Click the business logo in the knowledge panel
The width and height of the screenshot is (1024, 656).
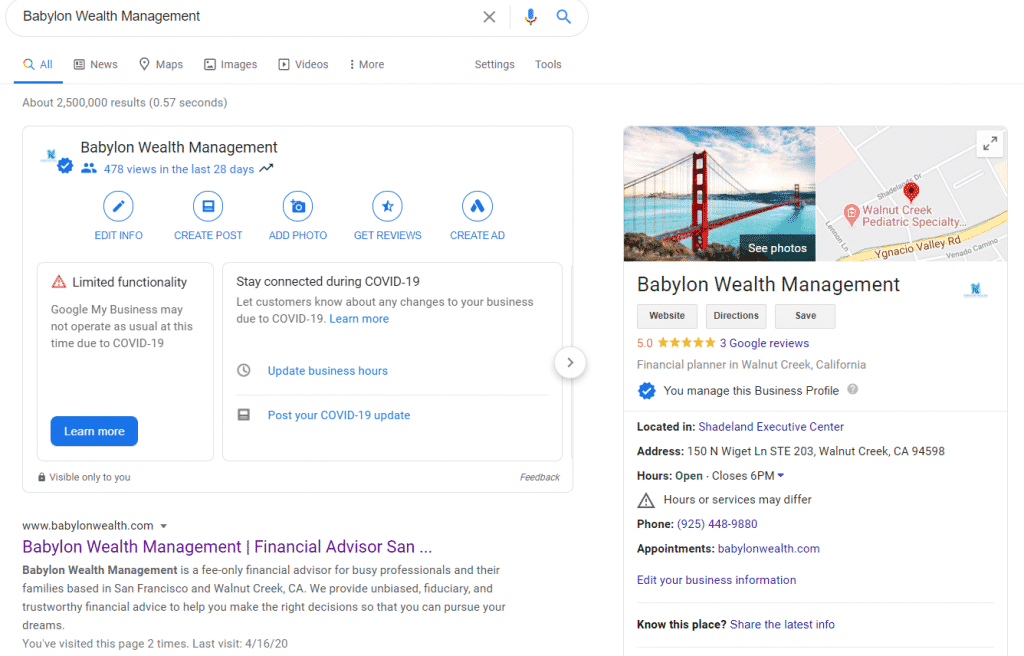(976, 290)
